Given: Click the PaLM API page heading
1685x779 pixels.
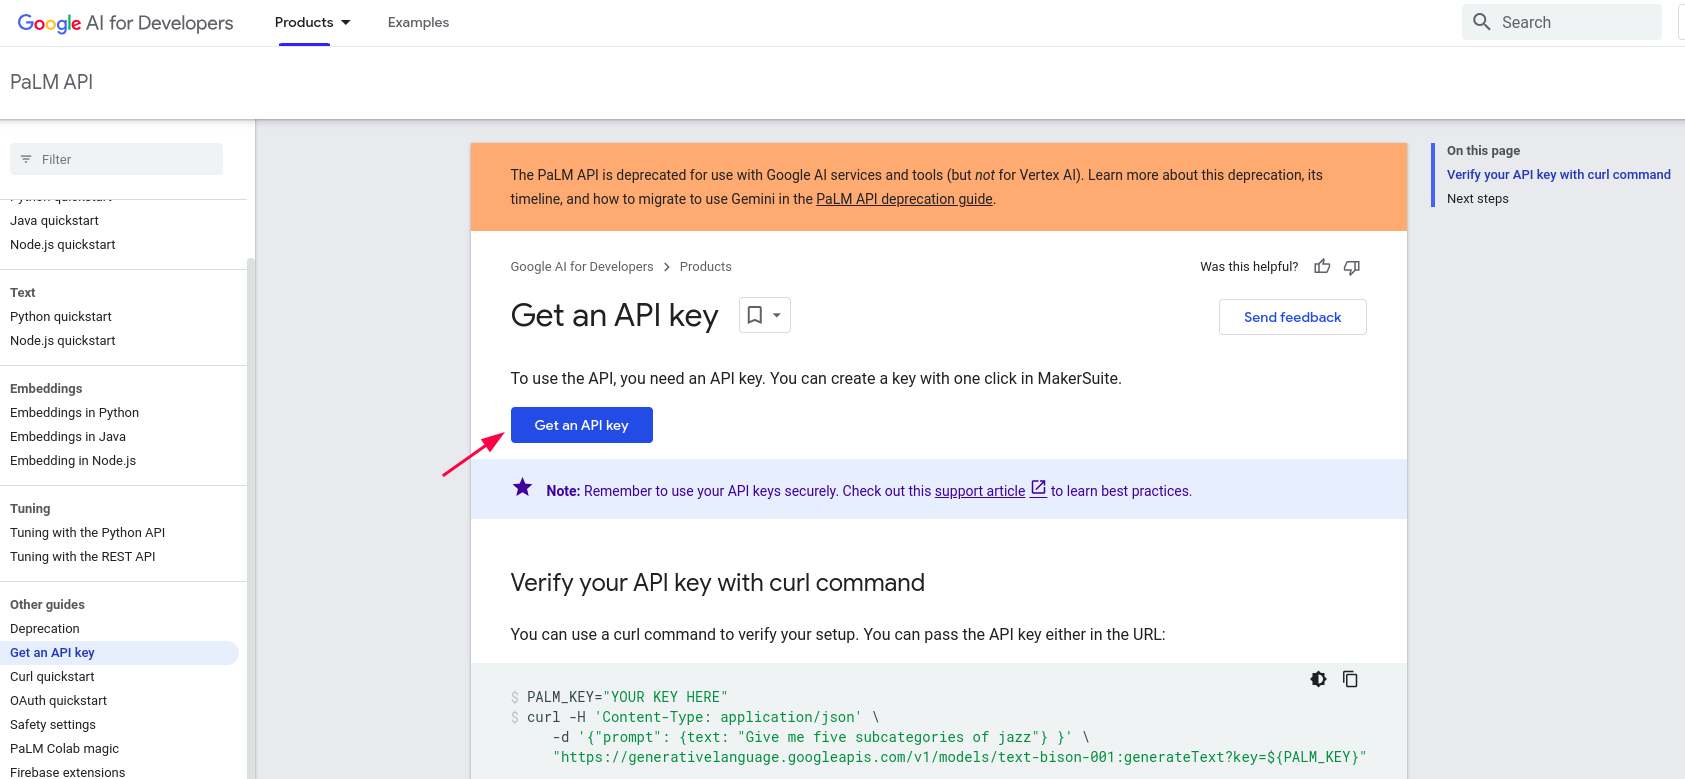Looking at the screenshot, I should pyautogui.click(x=51, y=82).
